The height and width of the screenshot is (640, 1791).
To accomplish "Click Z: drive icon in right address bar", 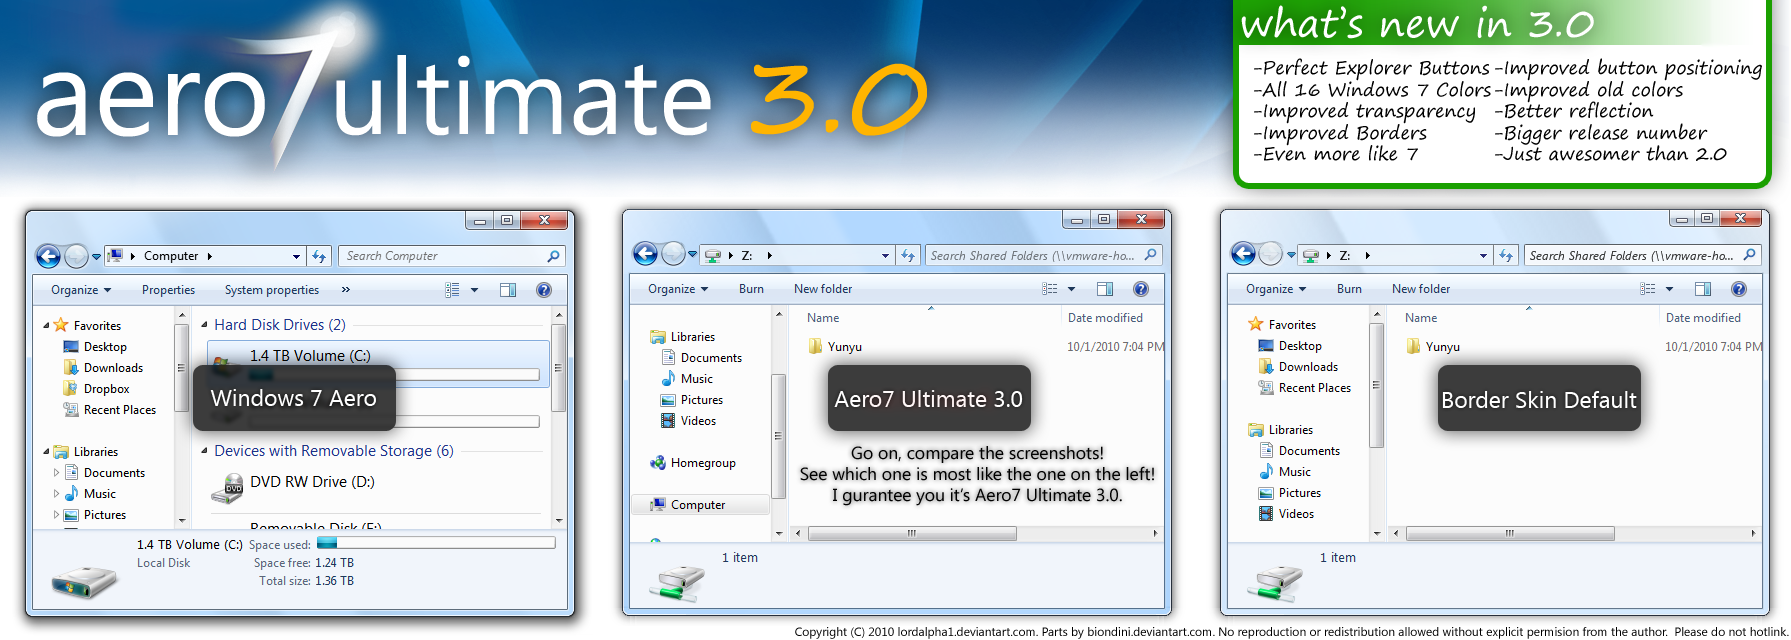I will [x=1311, y=255].
